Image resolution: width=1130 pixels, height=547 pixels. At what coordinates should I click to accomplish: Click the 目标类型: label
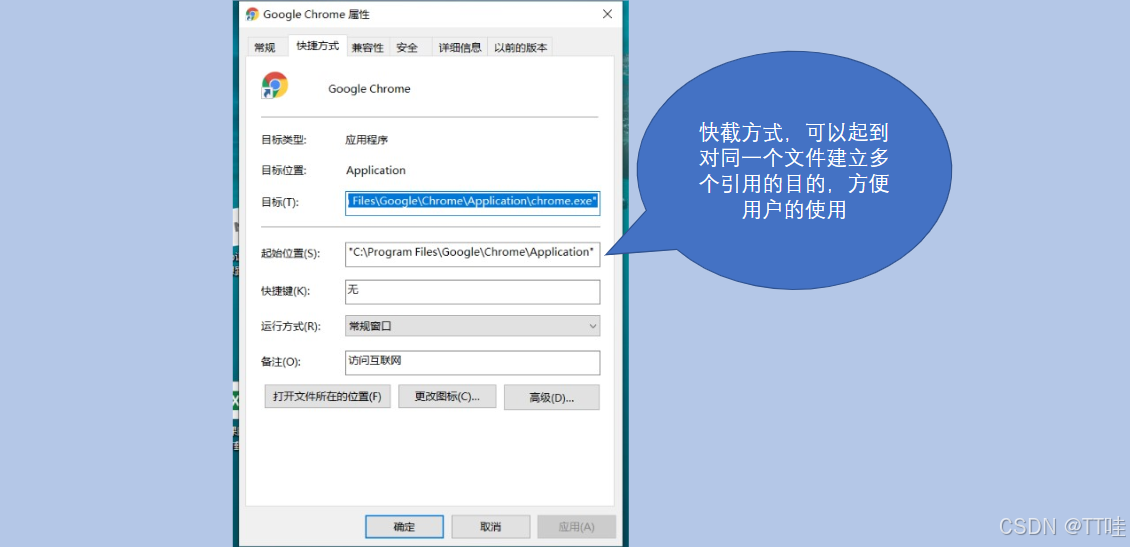284,140
